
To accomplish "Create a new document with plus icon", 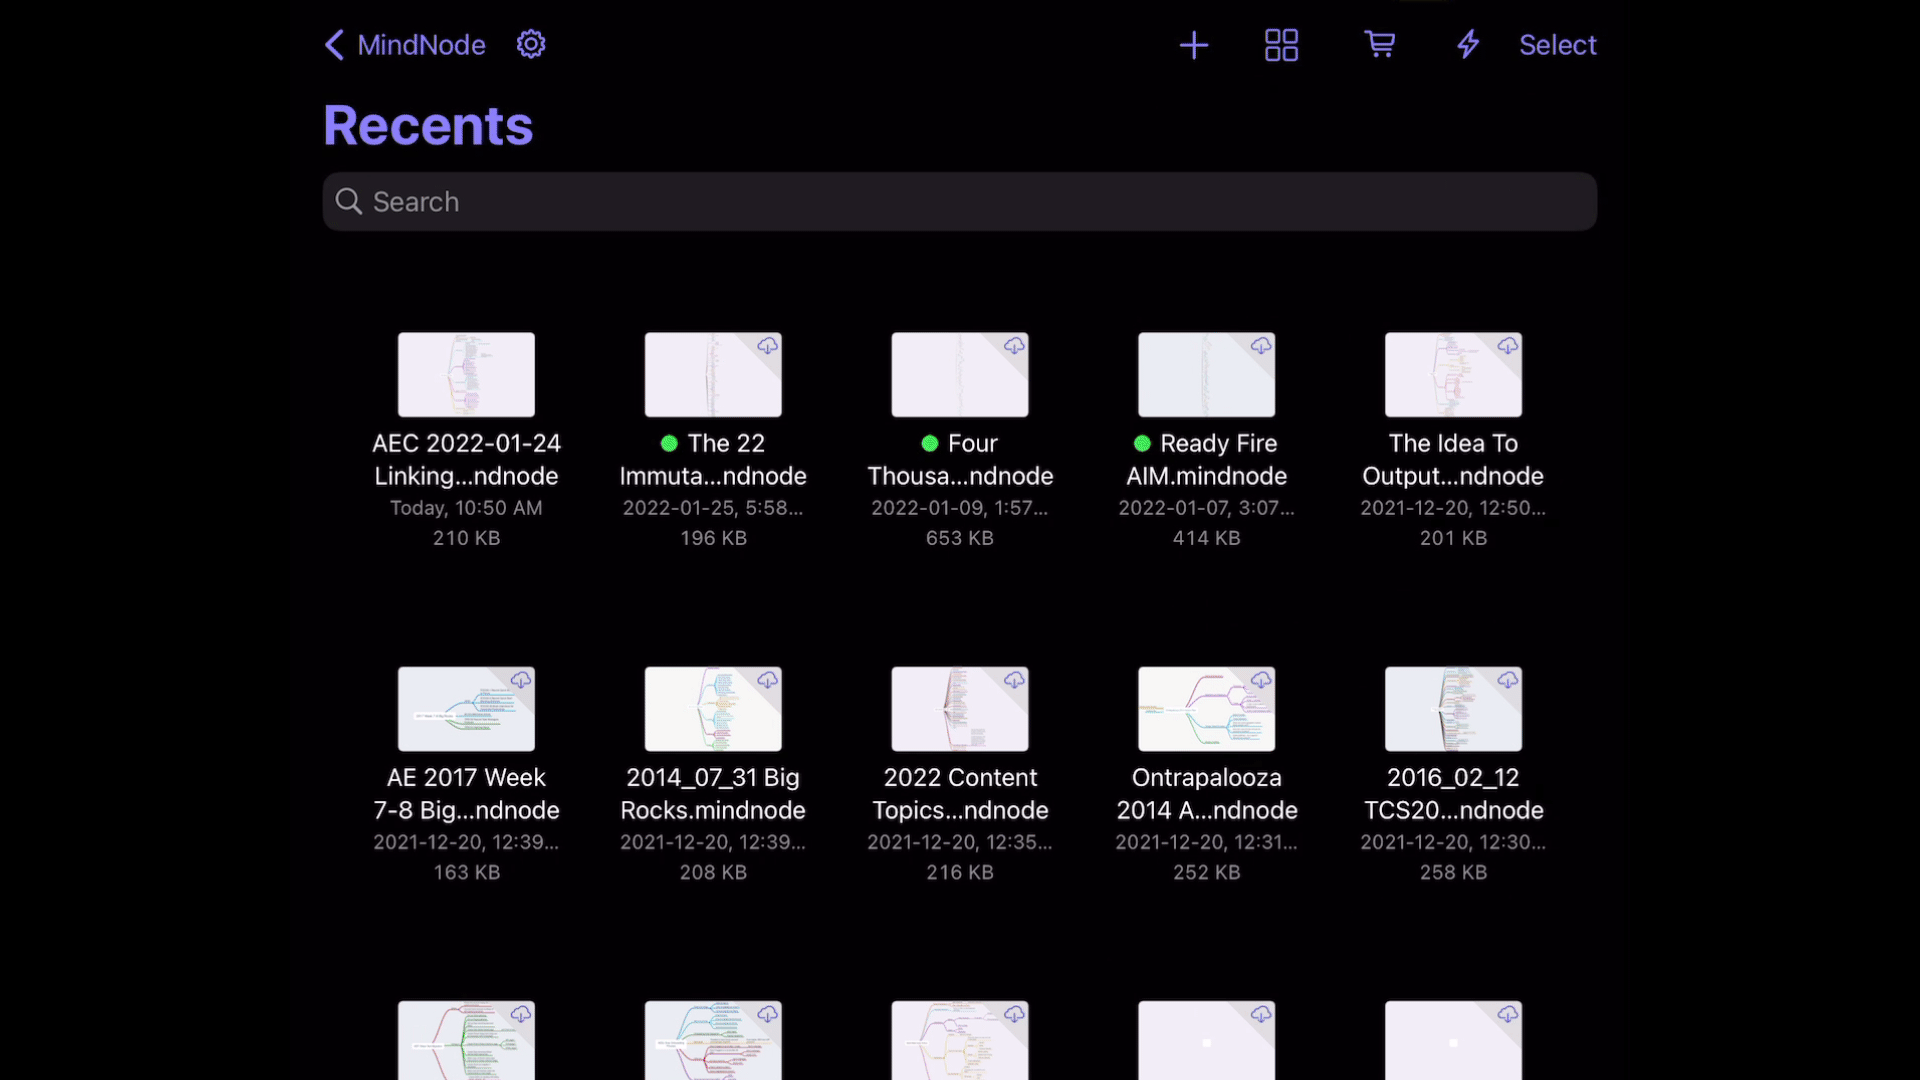I will point(1194,45).
